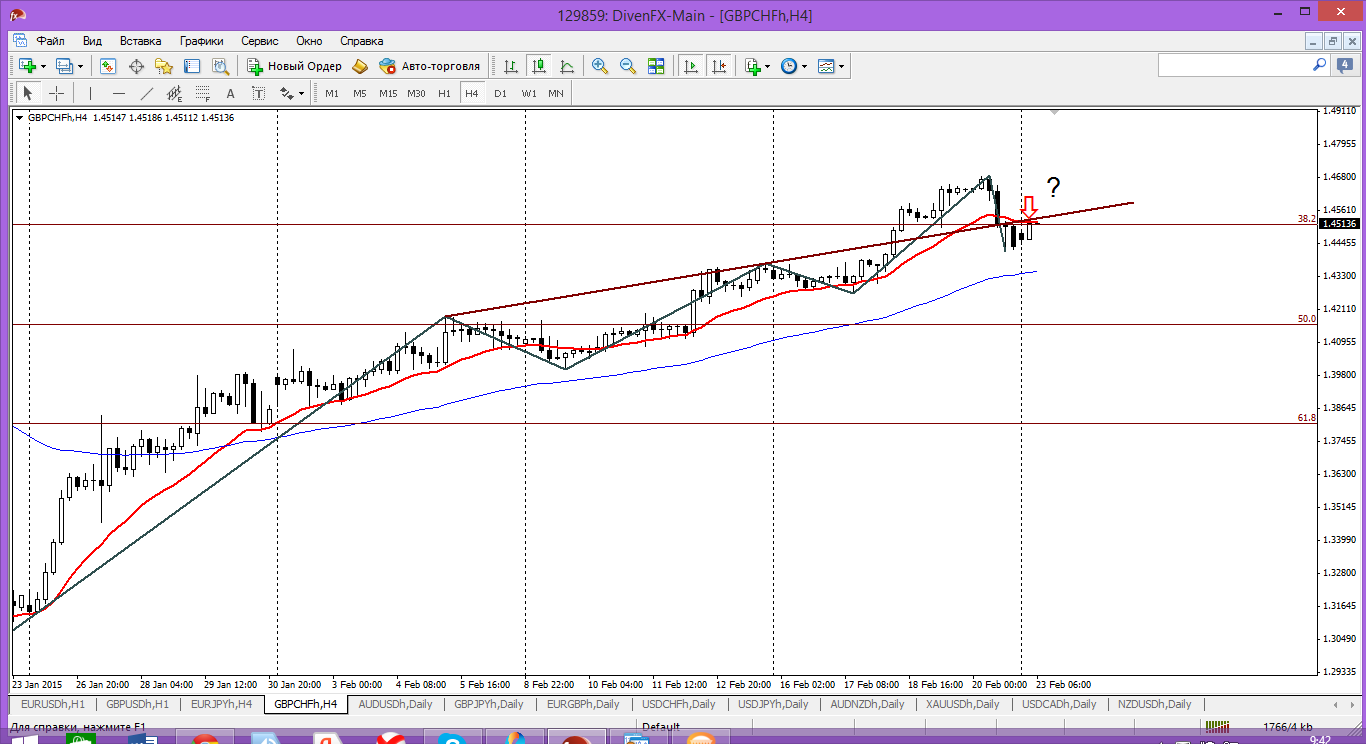Open the Вставка menu
This screenshot has width=1370, height=744.
[x=140, y=41]
